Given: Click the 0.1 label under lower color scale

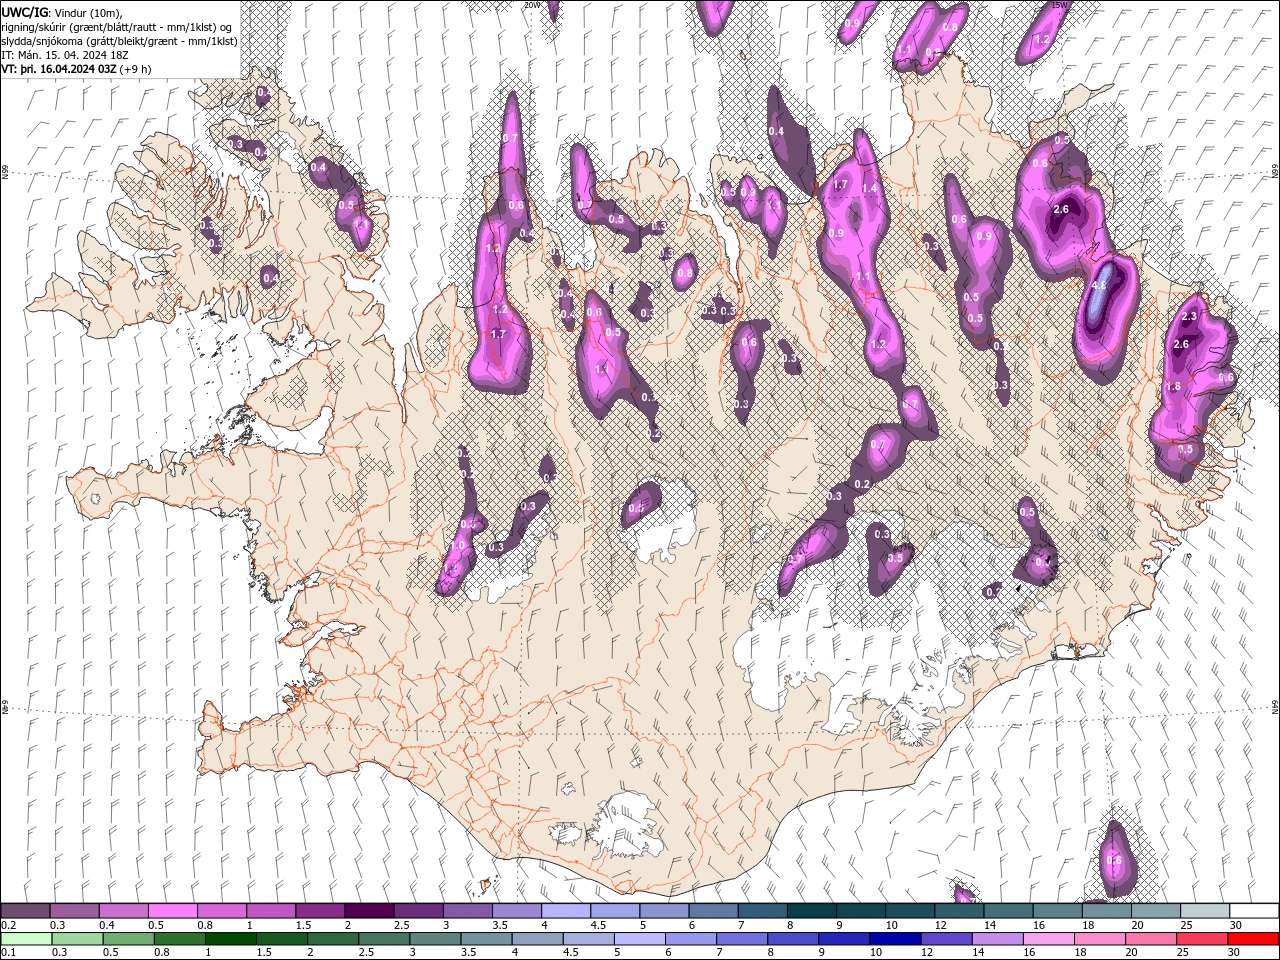Looking at the screenshot, I should tap(8, 953).
